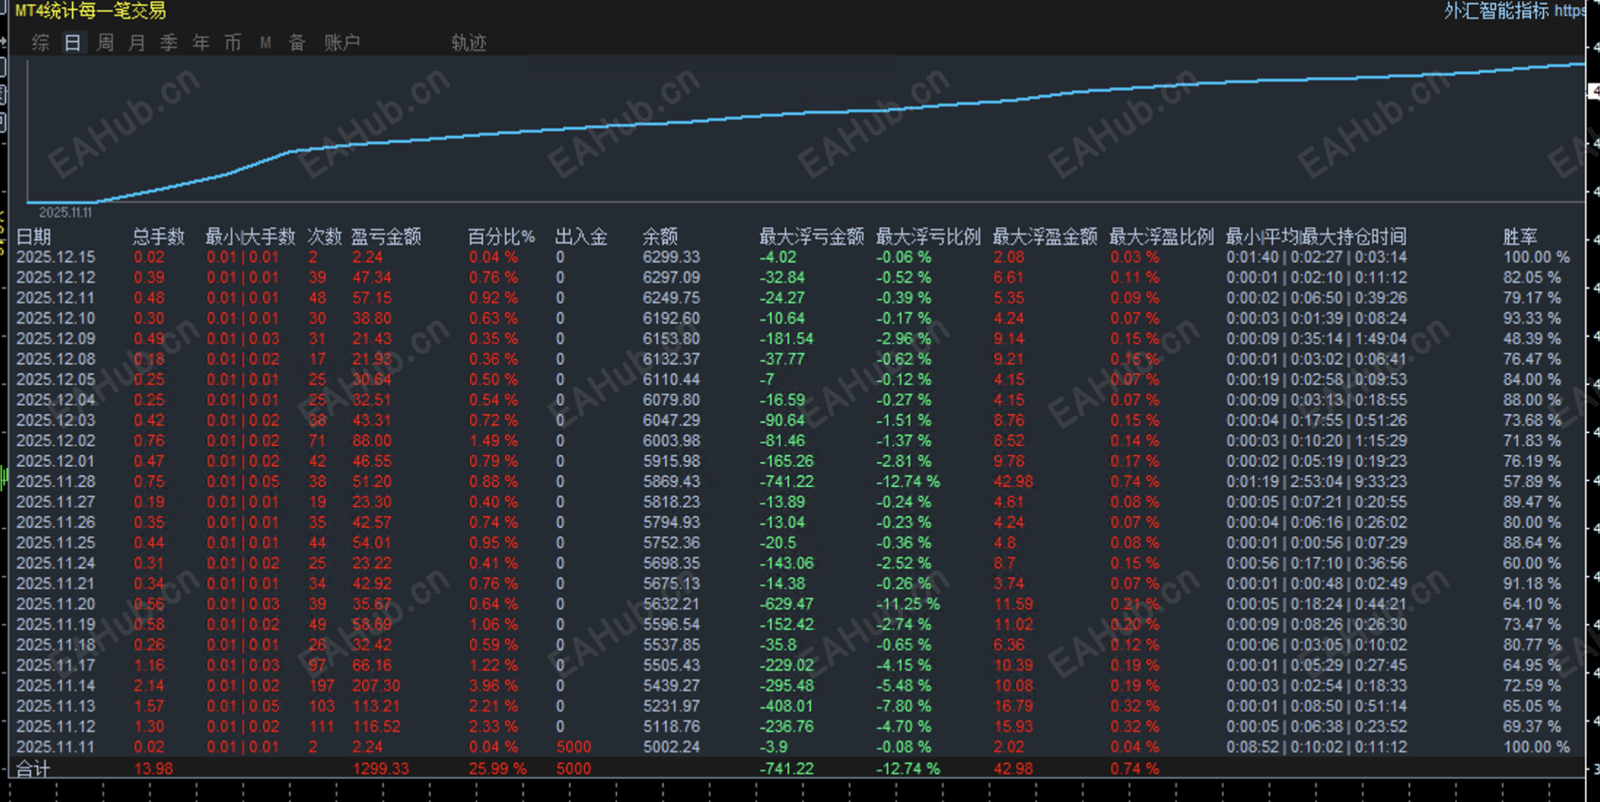
Task: Select the 2025.11.14 date cell
Action: point(56,686)
